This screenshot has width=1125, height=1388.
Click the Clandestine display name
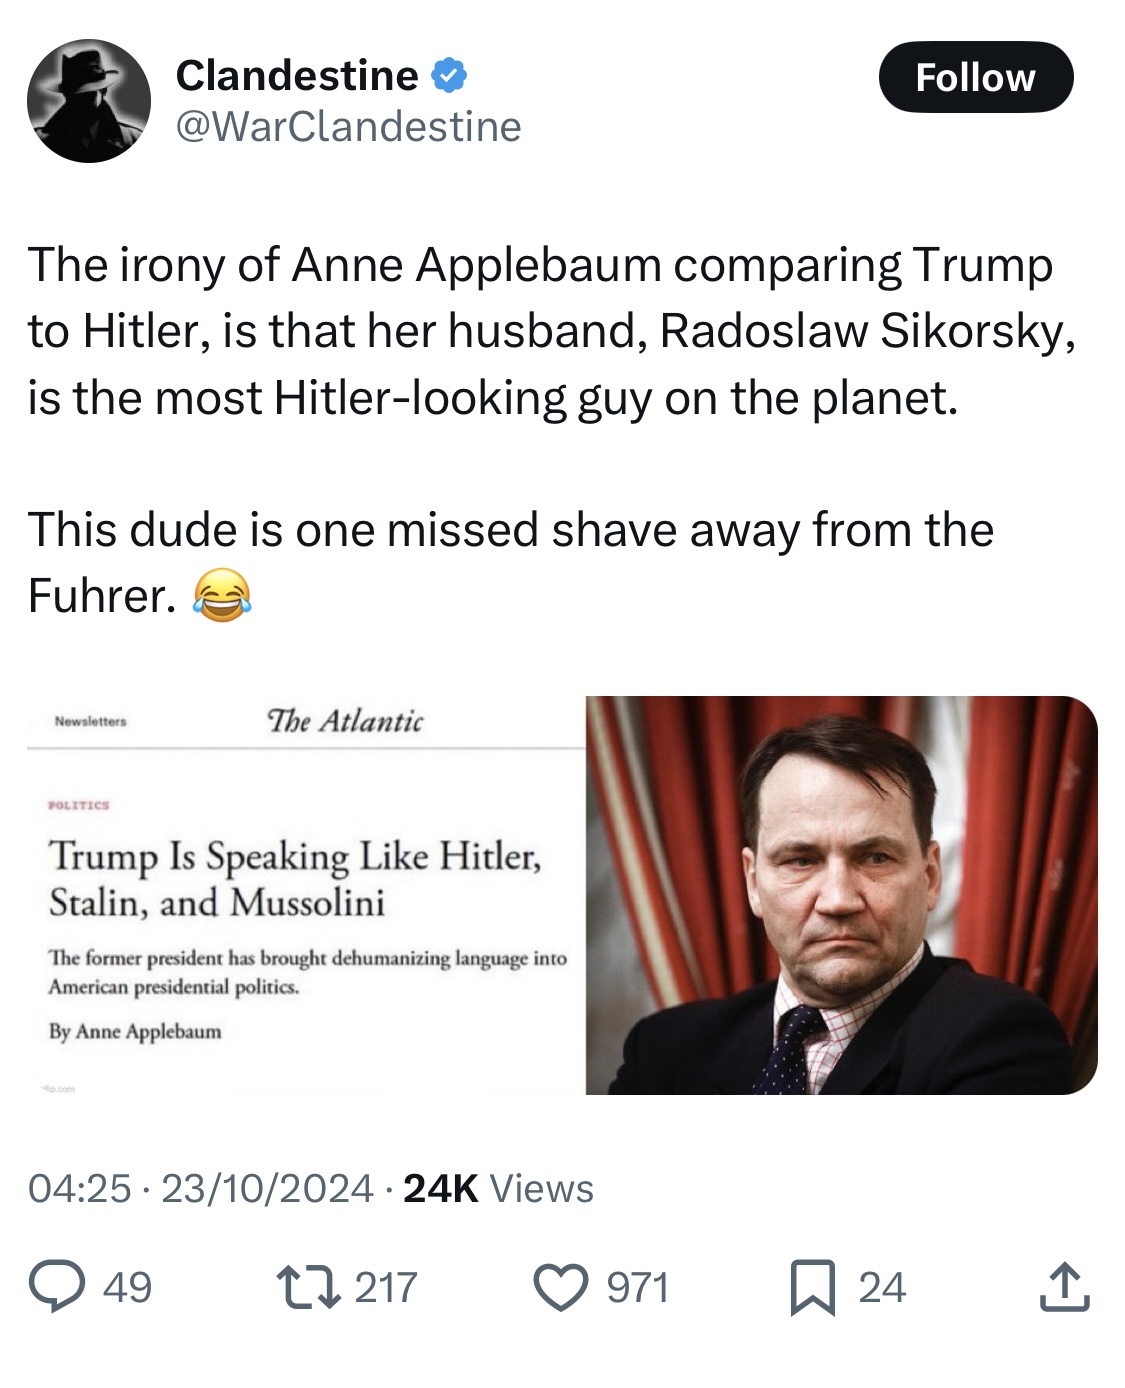coord(297,75)
